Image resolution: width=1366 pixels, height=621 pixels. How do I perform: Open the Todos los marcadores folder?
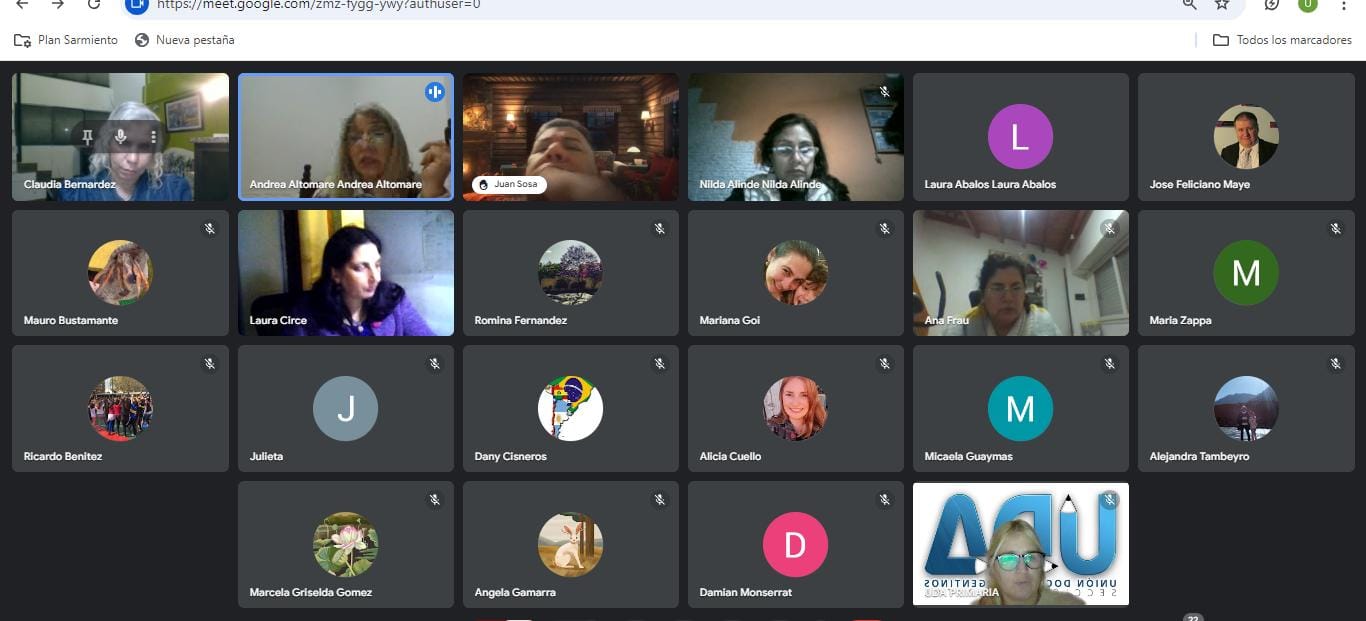click(x=1282, y=40)
